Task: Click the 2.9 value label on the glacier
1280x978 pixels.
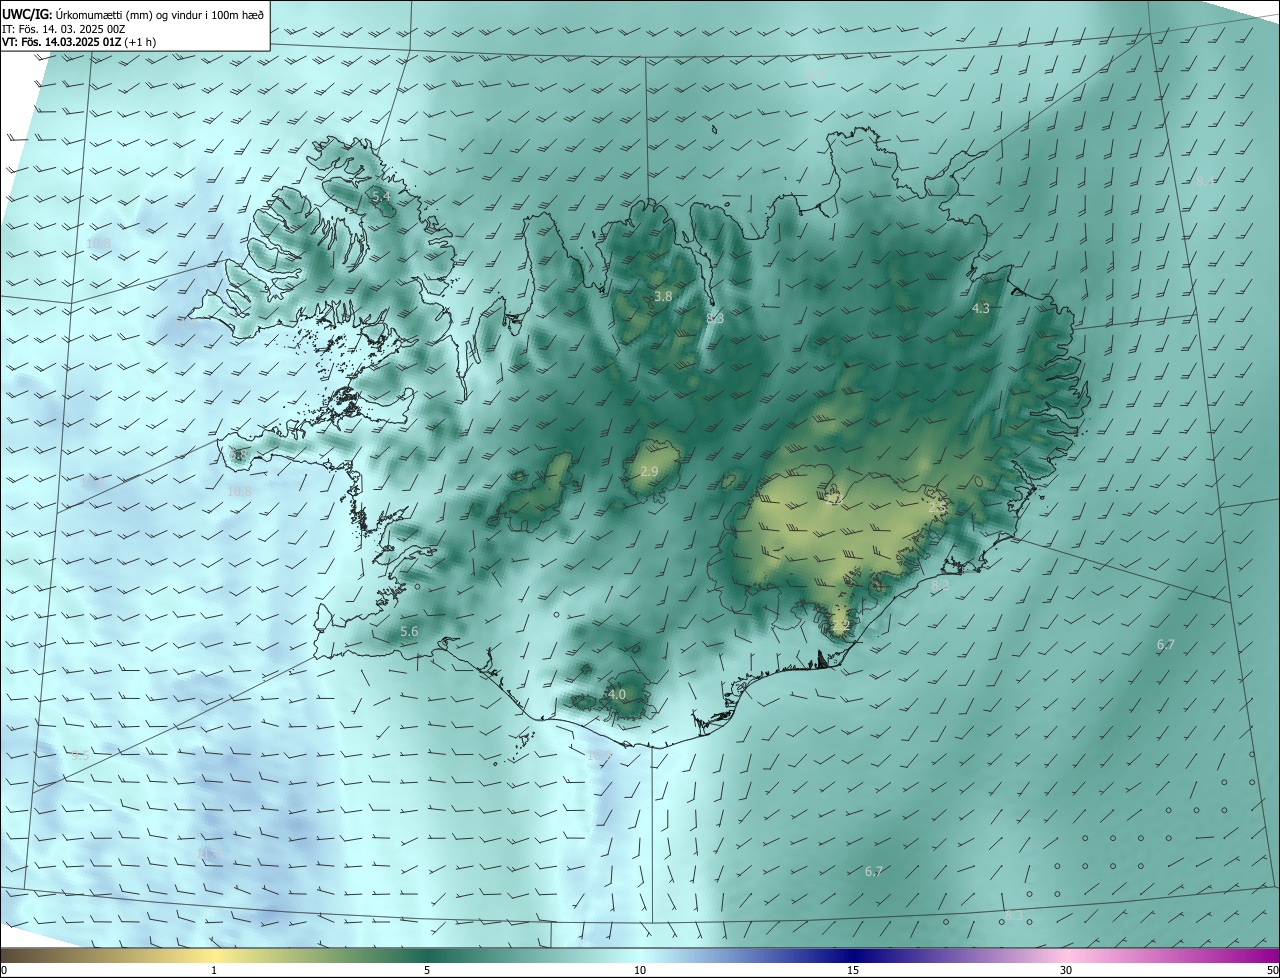Action: point(649,471)
